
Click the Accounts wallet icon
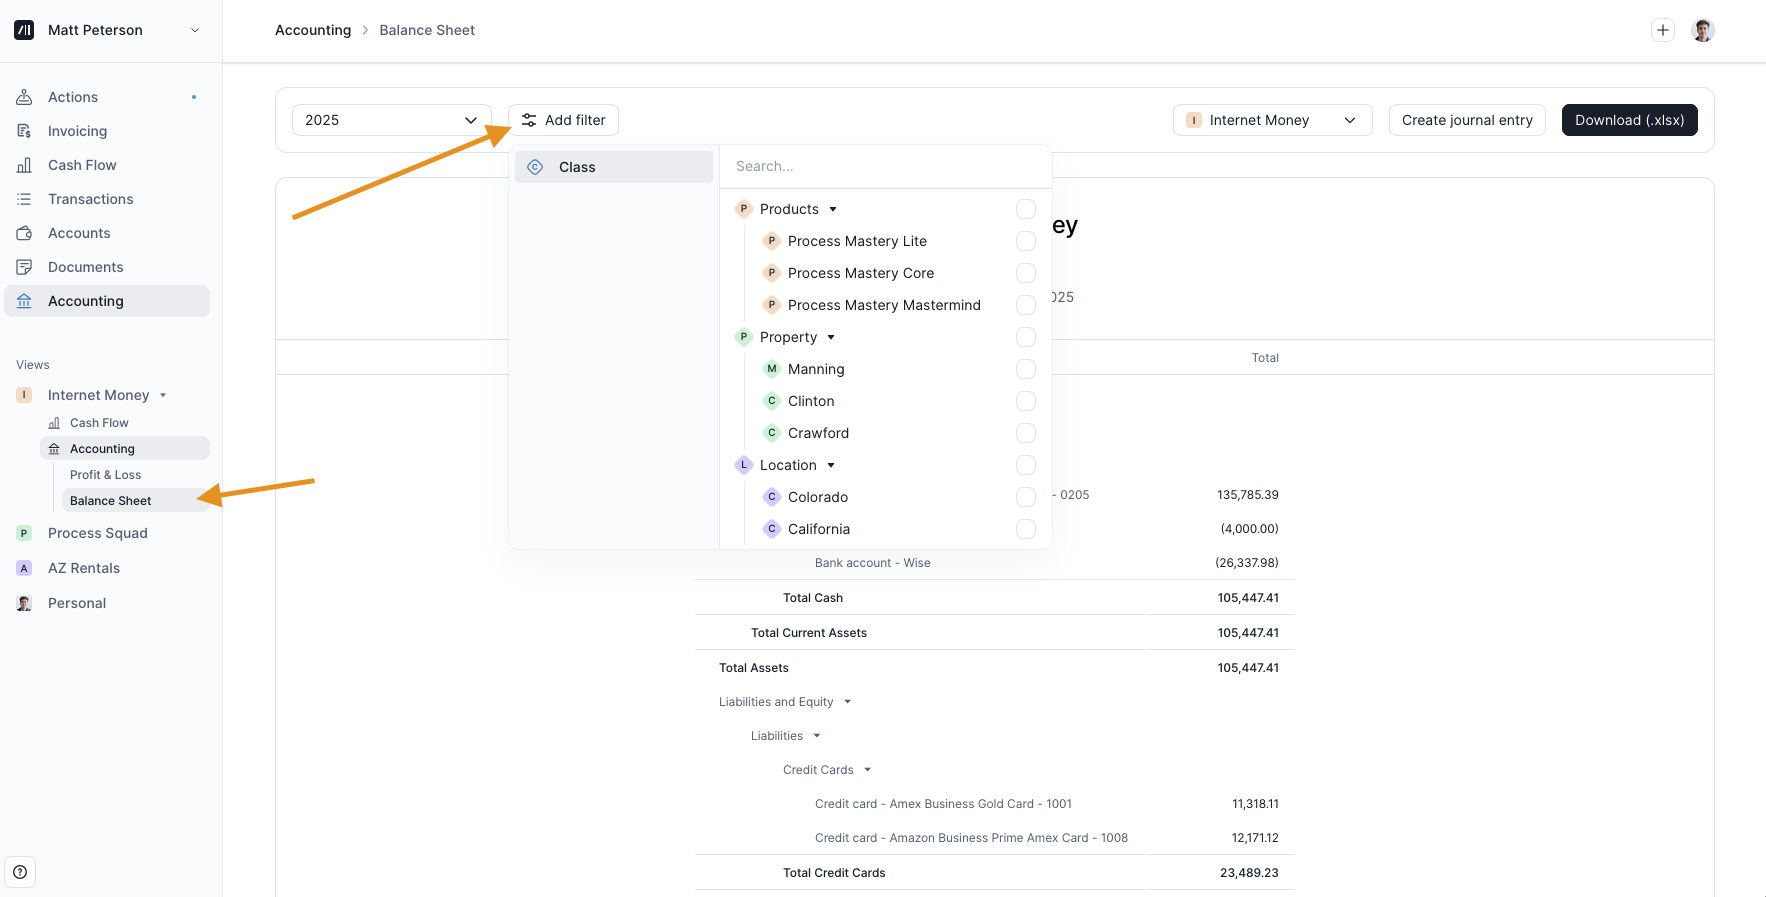tap(24, 233)
